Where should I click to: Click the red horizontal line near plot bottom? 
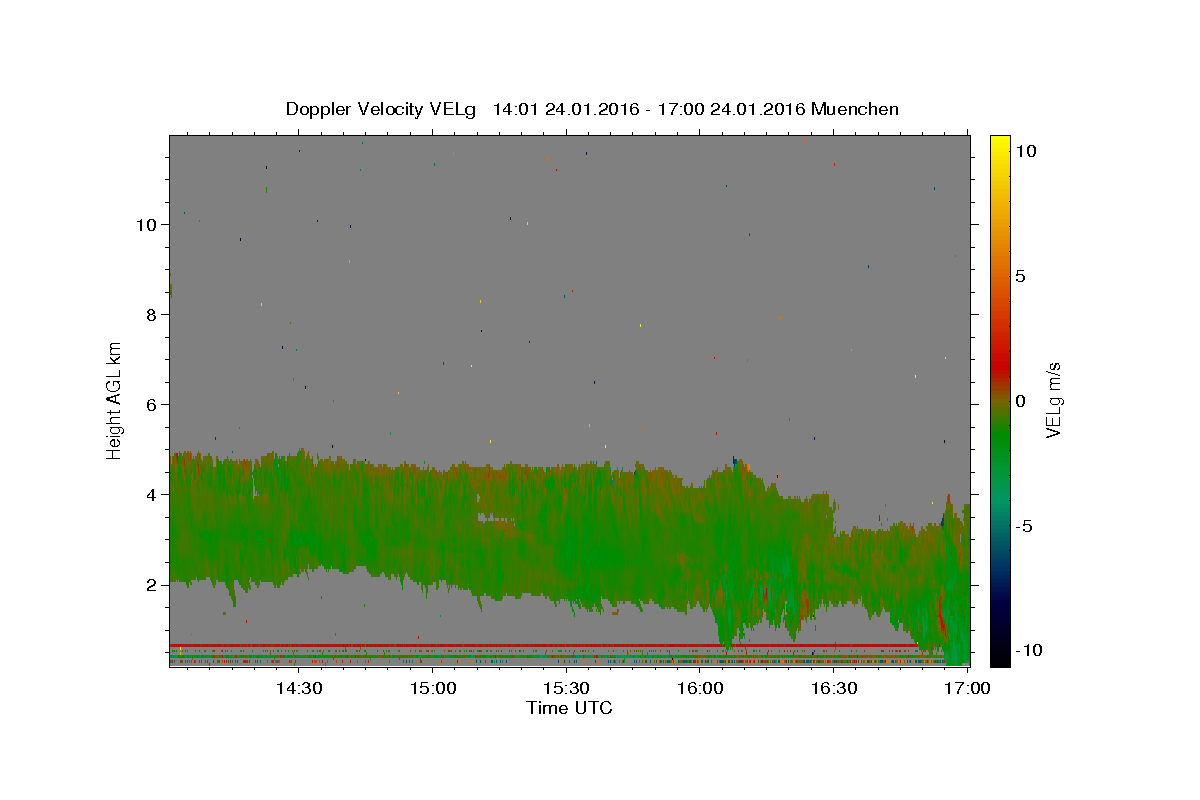[x=545, y=645]
